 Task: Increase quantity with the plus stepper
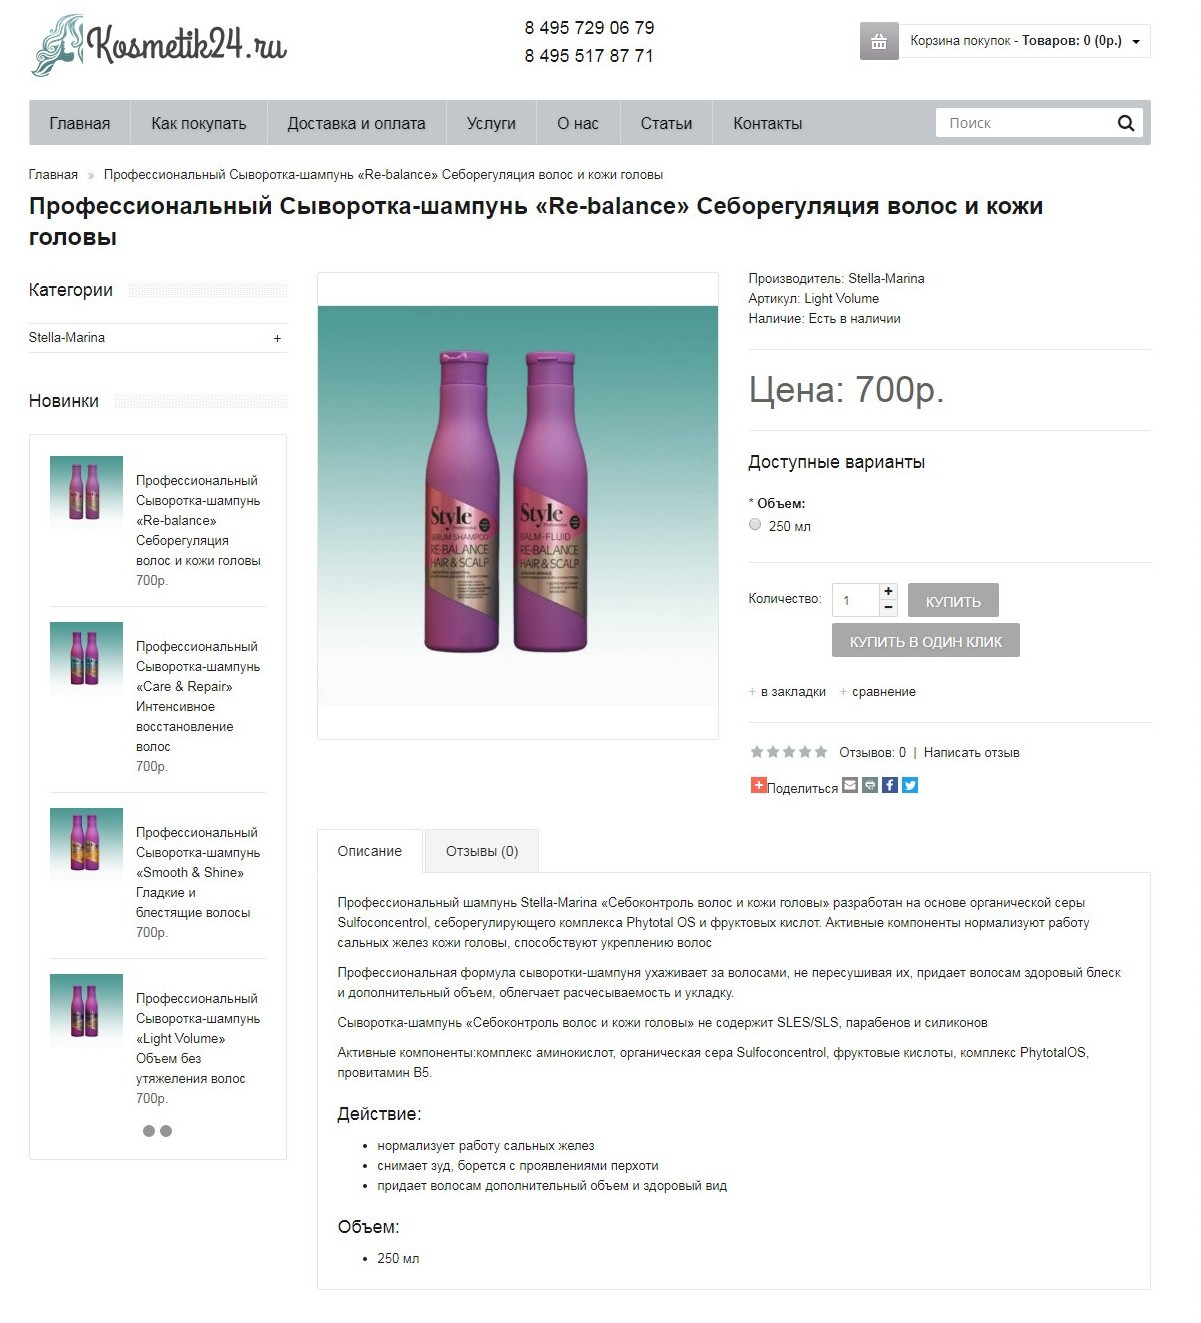[x=888, y=591]
